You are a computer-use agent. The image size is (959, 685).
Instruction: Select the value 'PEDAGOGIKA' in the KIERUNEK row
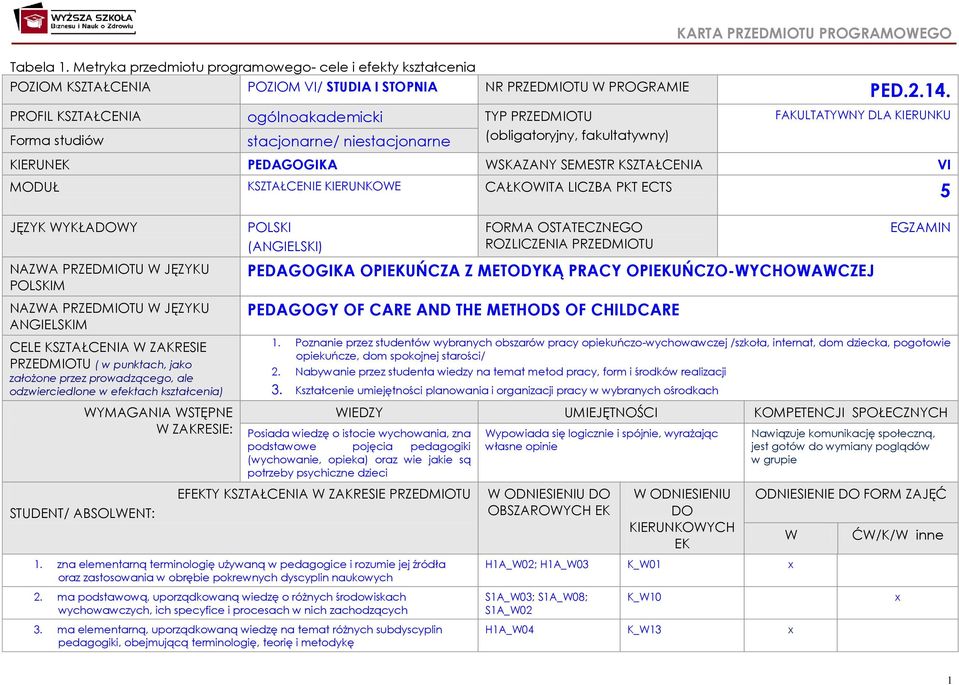tap(292, 165)
